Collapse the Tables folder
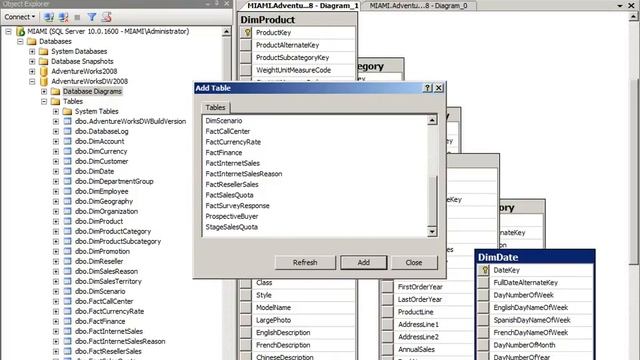 coord(44,101)
